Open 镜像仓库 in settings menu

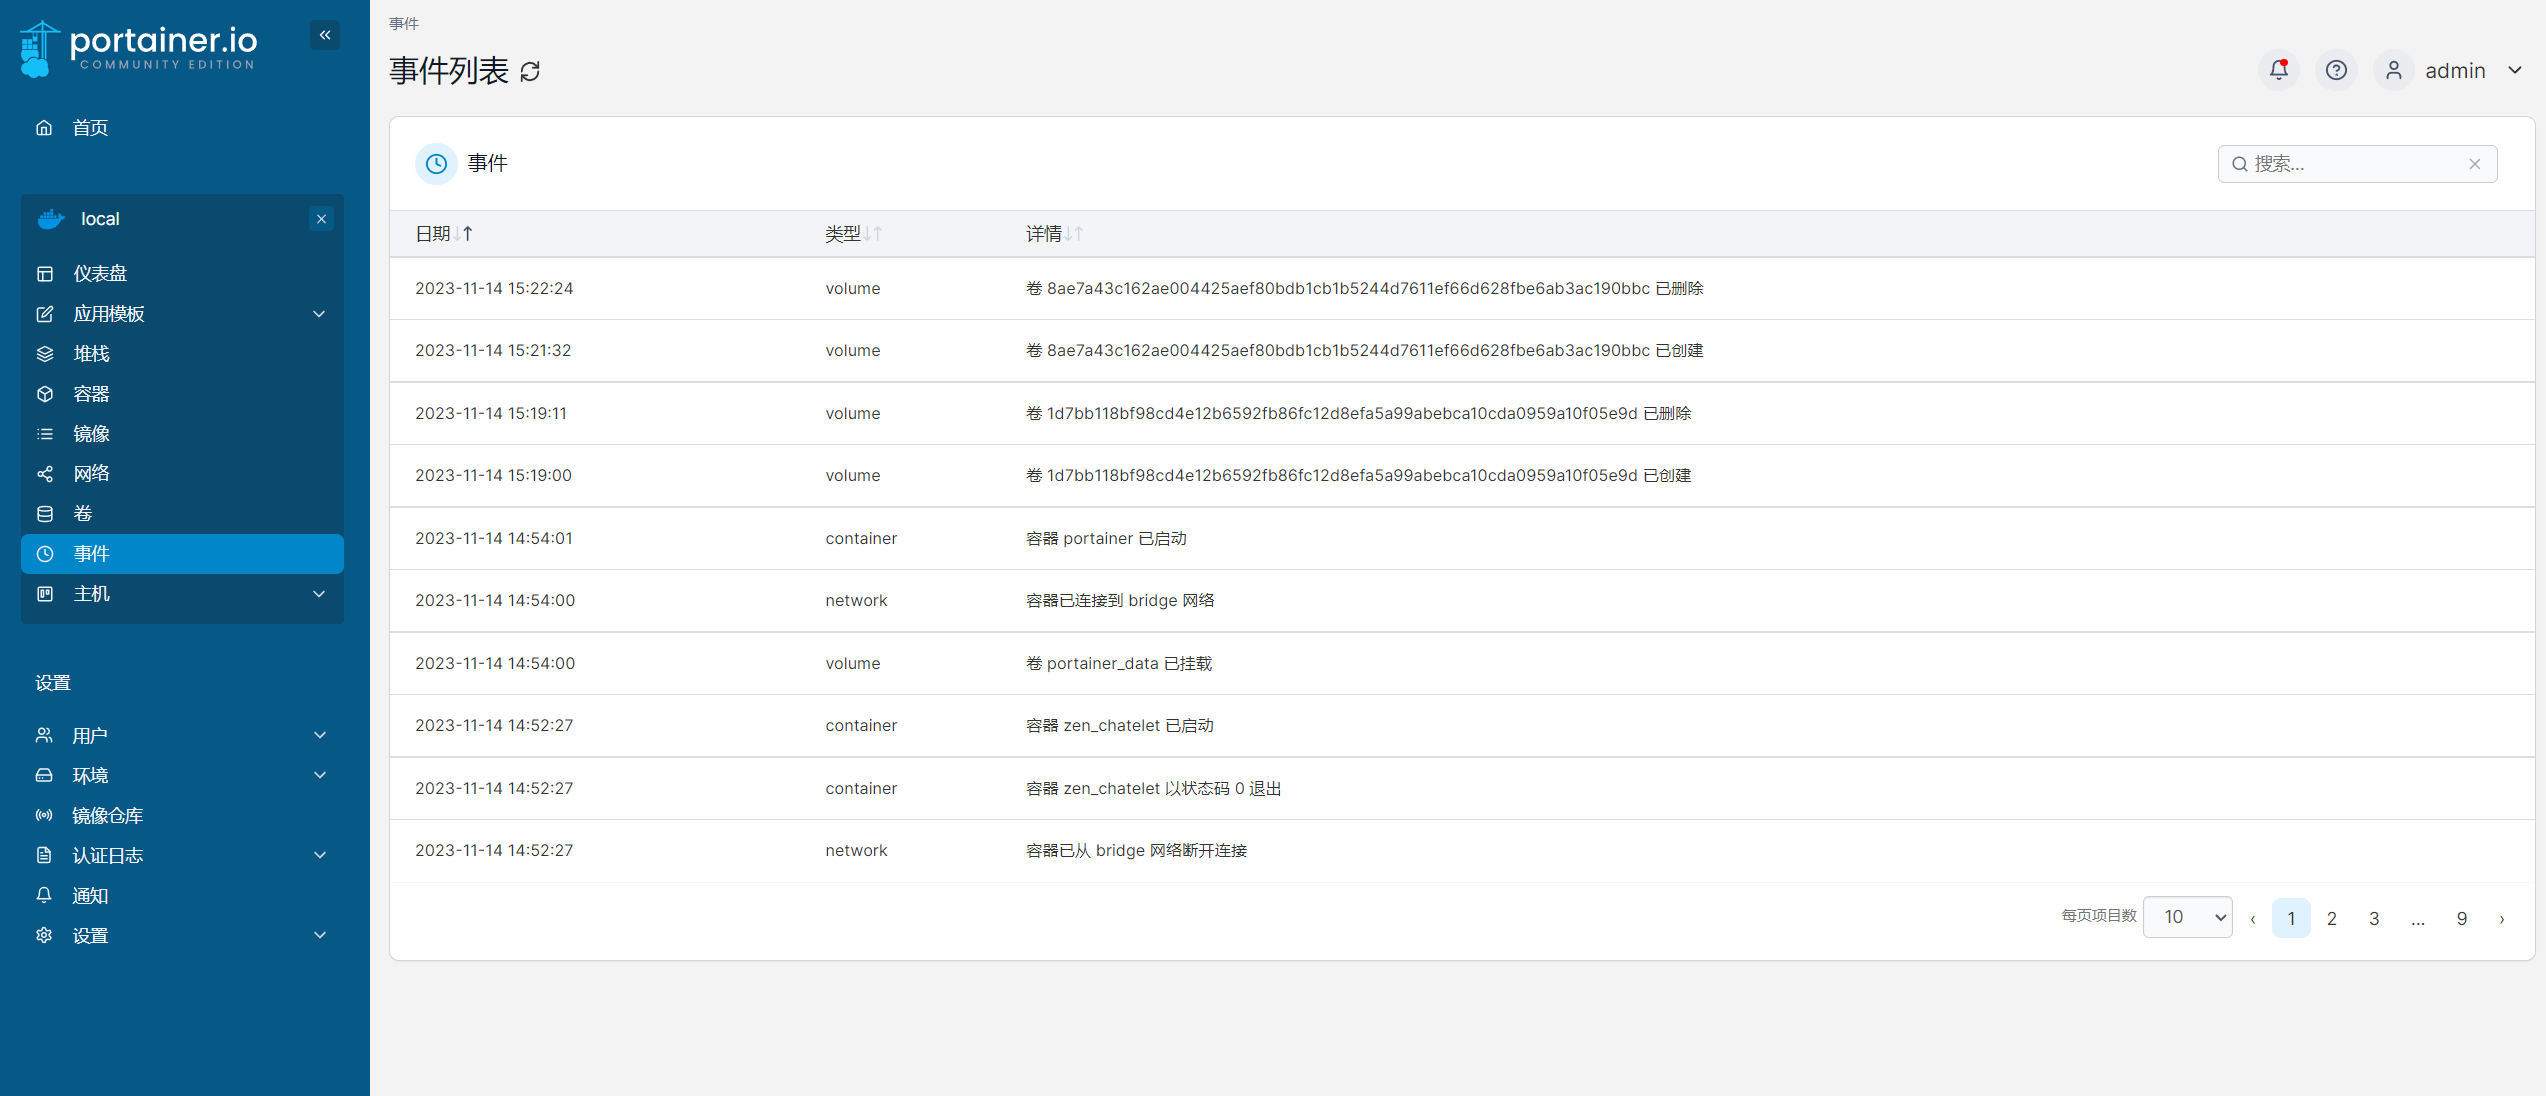107,816
